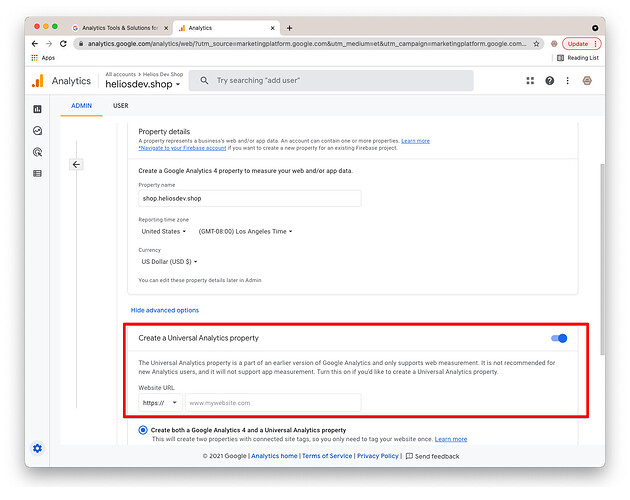Open the account avatar icon
The height and width of the screenshot is (500, 630).
tap(587, 81)
